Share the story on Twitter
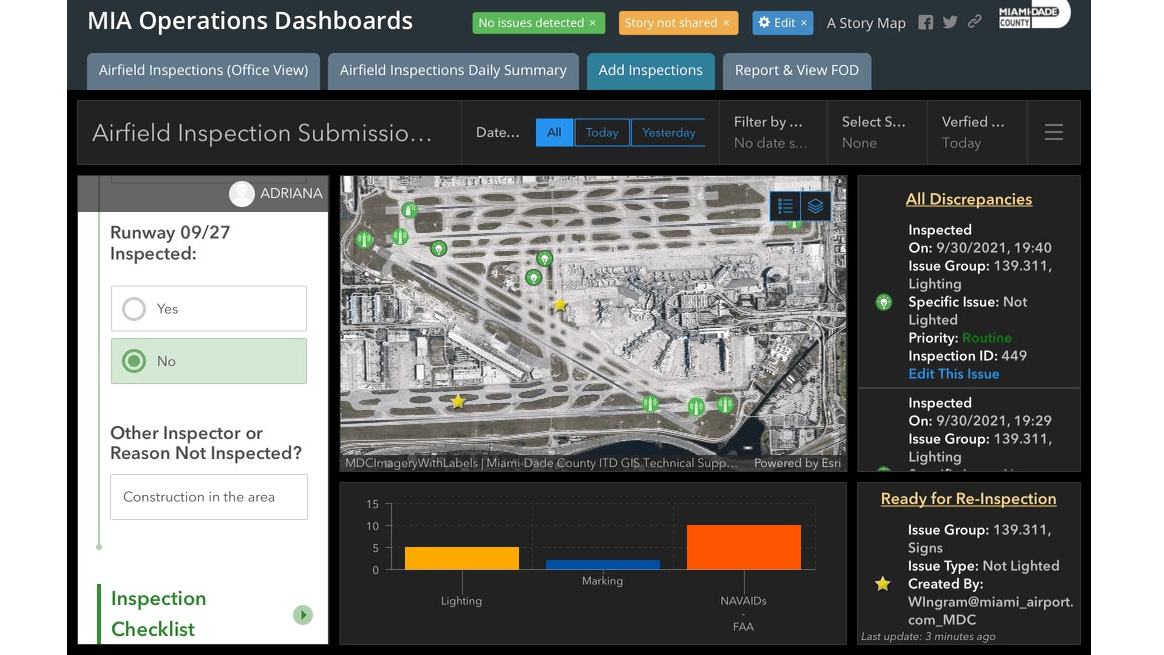 949,22
